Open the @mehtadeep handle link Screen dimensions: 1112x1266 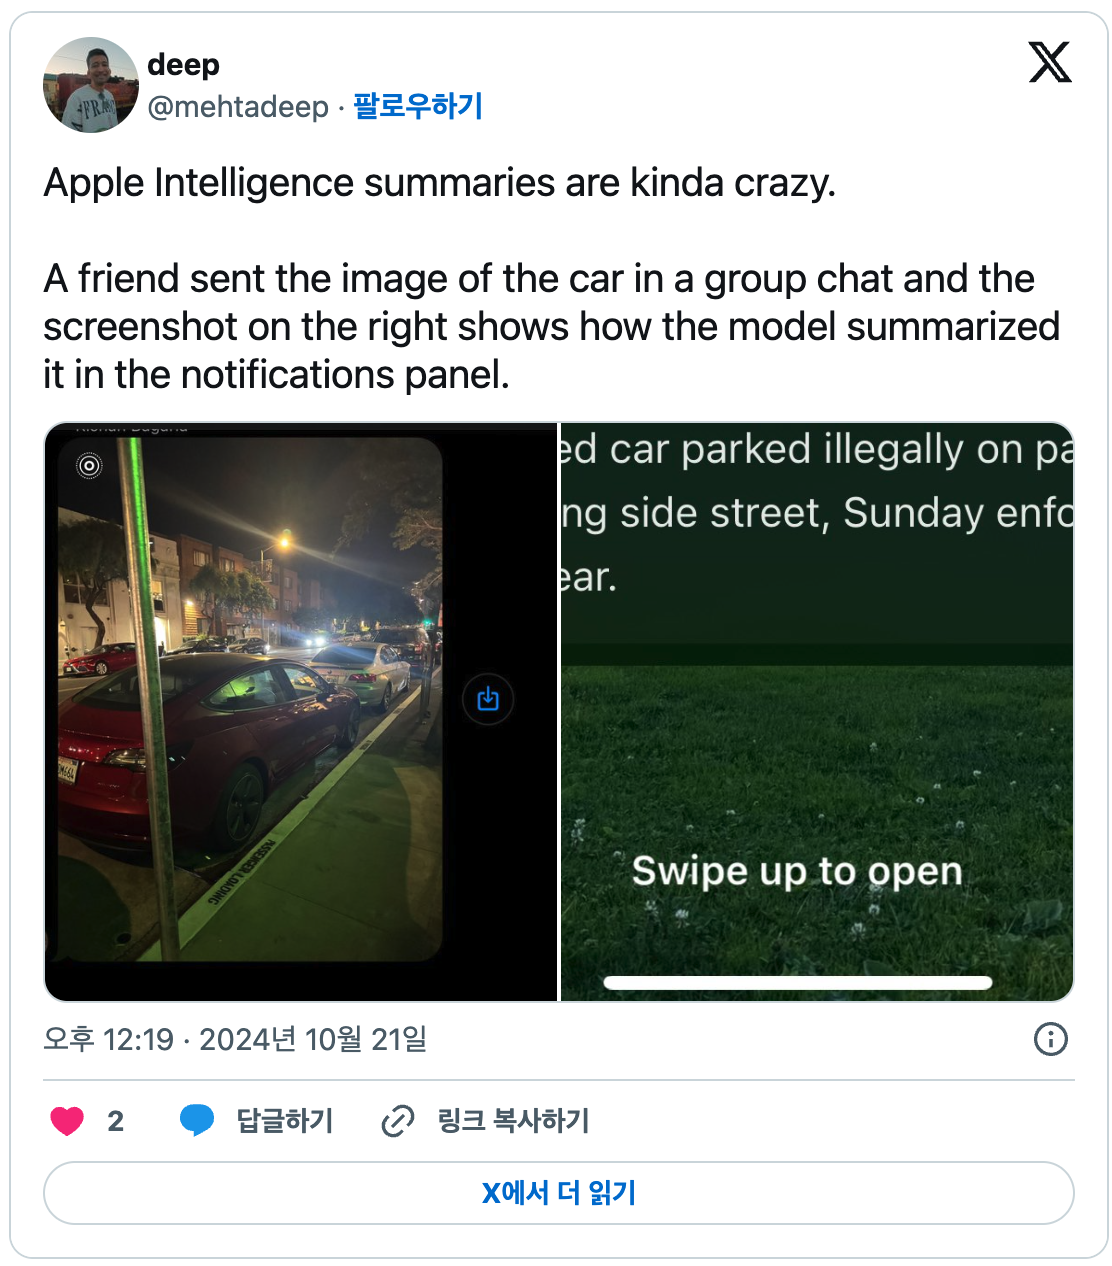pyautogui.click(x=238, y=106)
